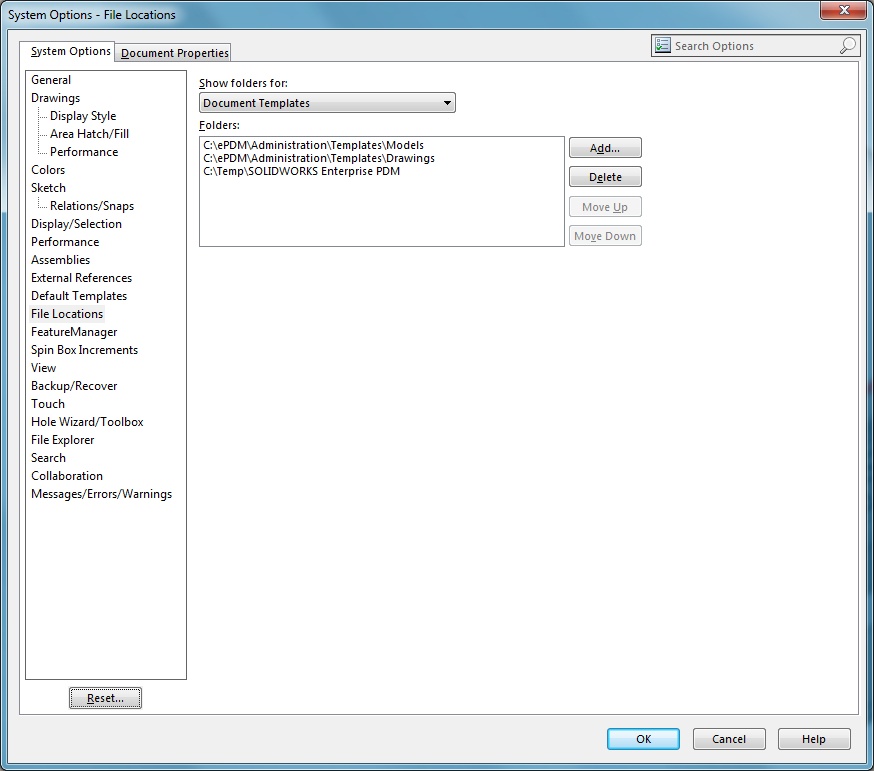Click the Add... button

pos(605,148)
